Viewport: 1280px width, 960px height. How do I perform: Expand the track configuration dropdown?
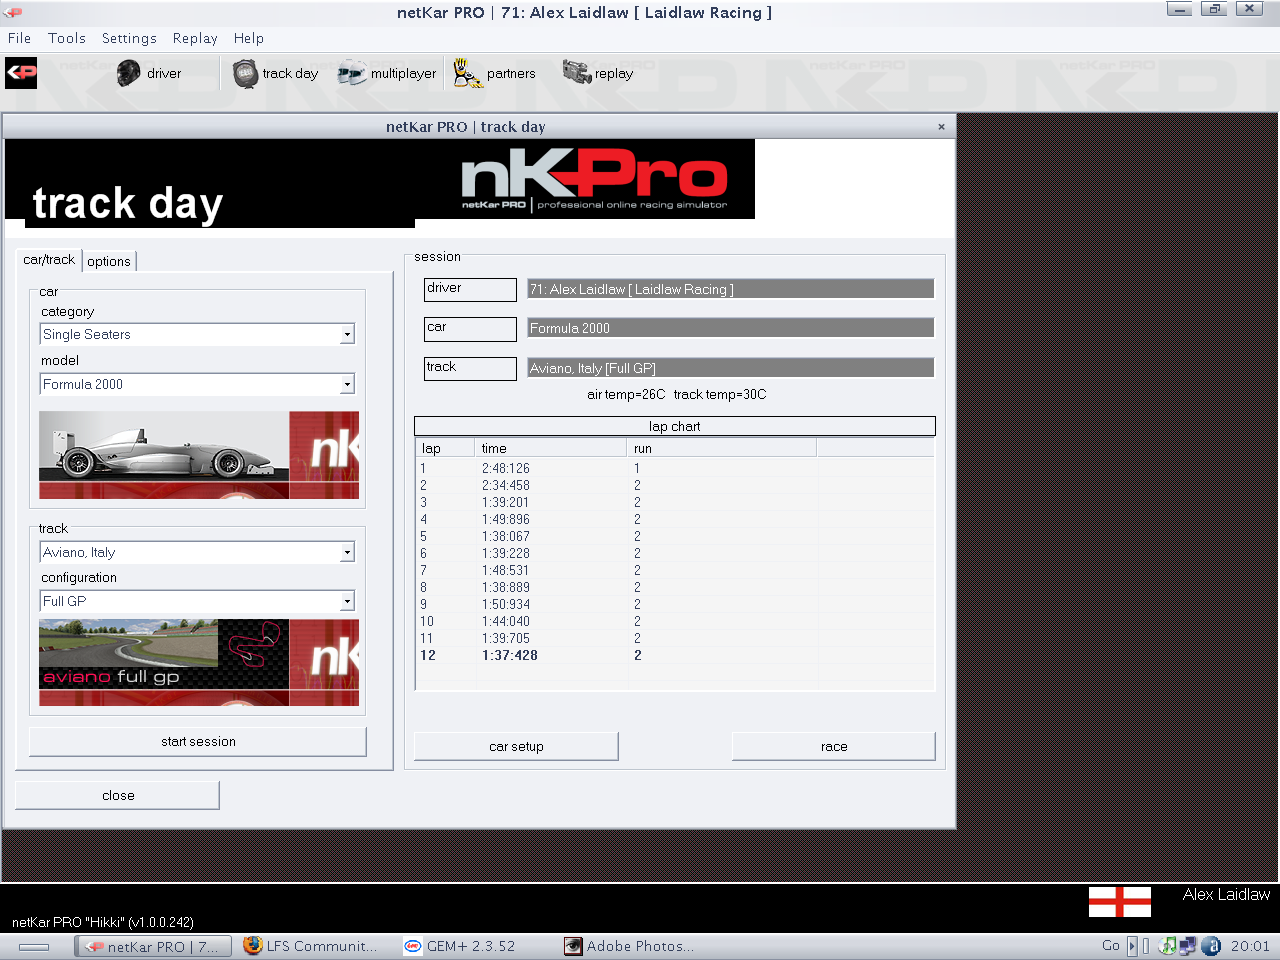coord(347,601)
